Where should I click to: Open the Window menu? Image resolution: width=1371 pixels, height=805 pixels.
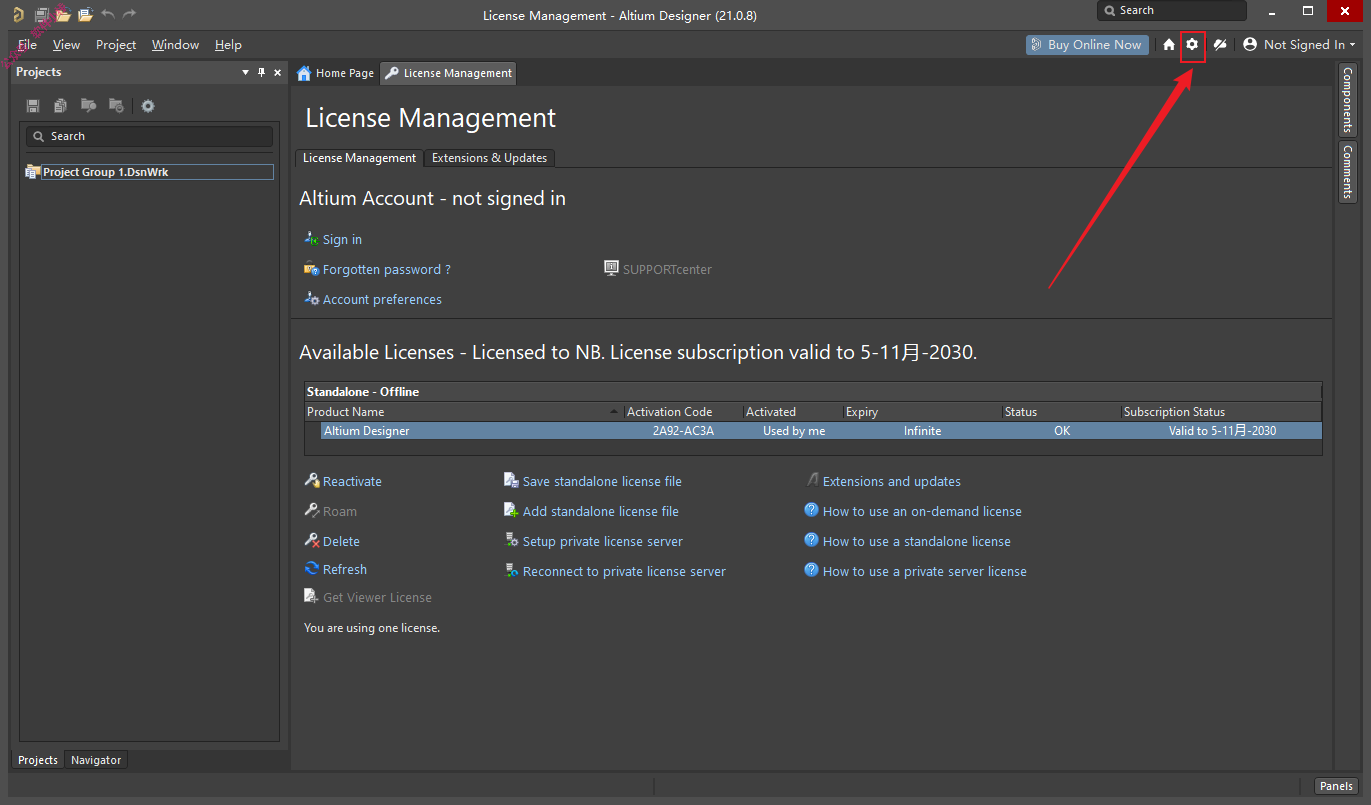175,44
